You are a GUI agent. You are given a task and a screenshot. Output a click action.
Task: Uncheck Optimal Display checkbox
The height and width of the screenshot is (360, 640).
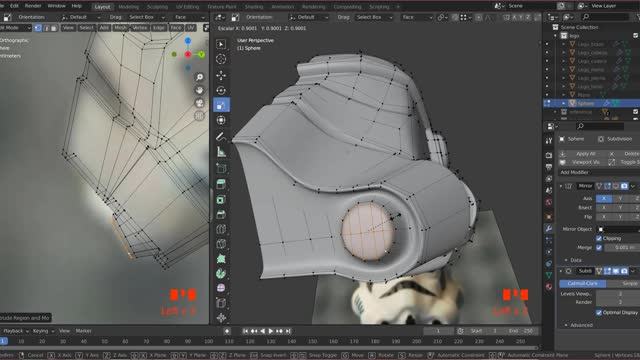[599, 313]
